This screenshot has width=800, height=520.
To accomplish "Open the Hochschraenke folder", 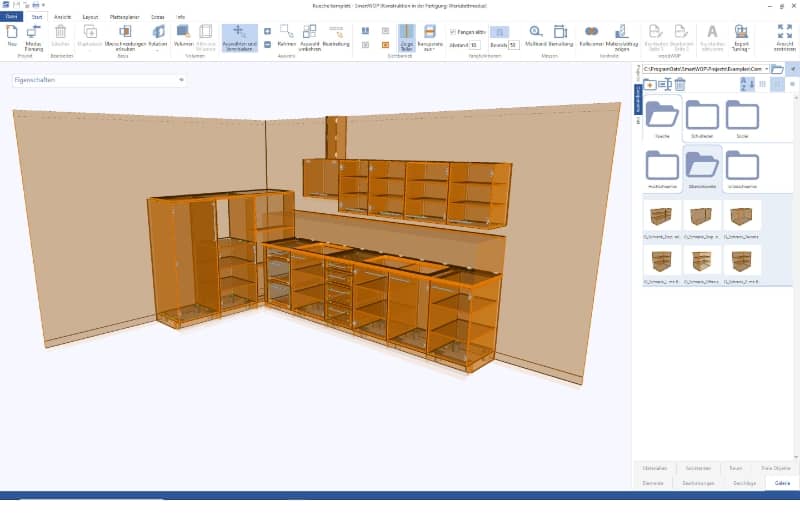I will pos(662,169).
